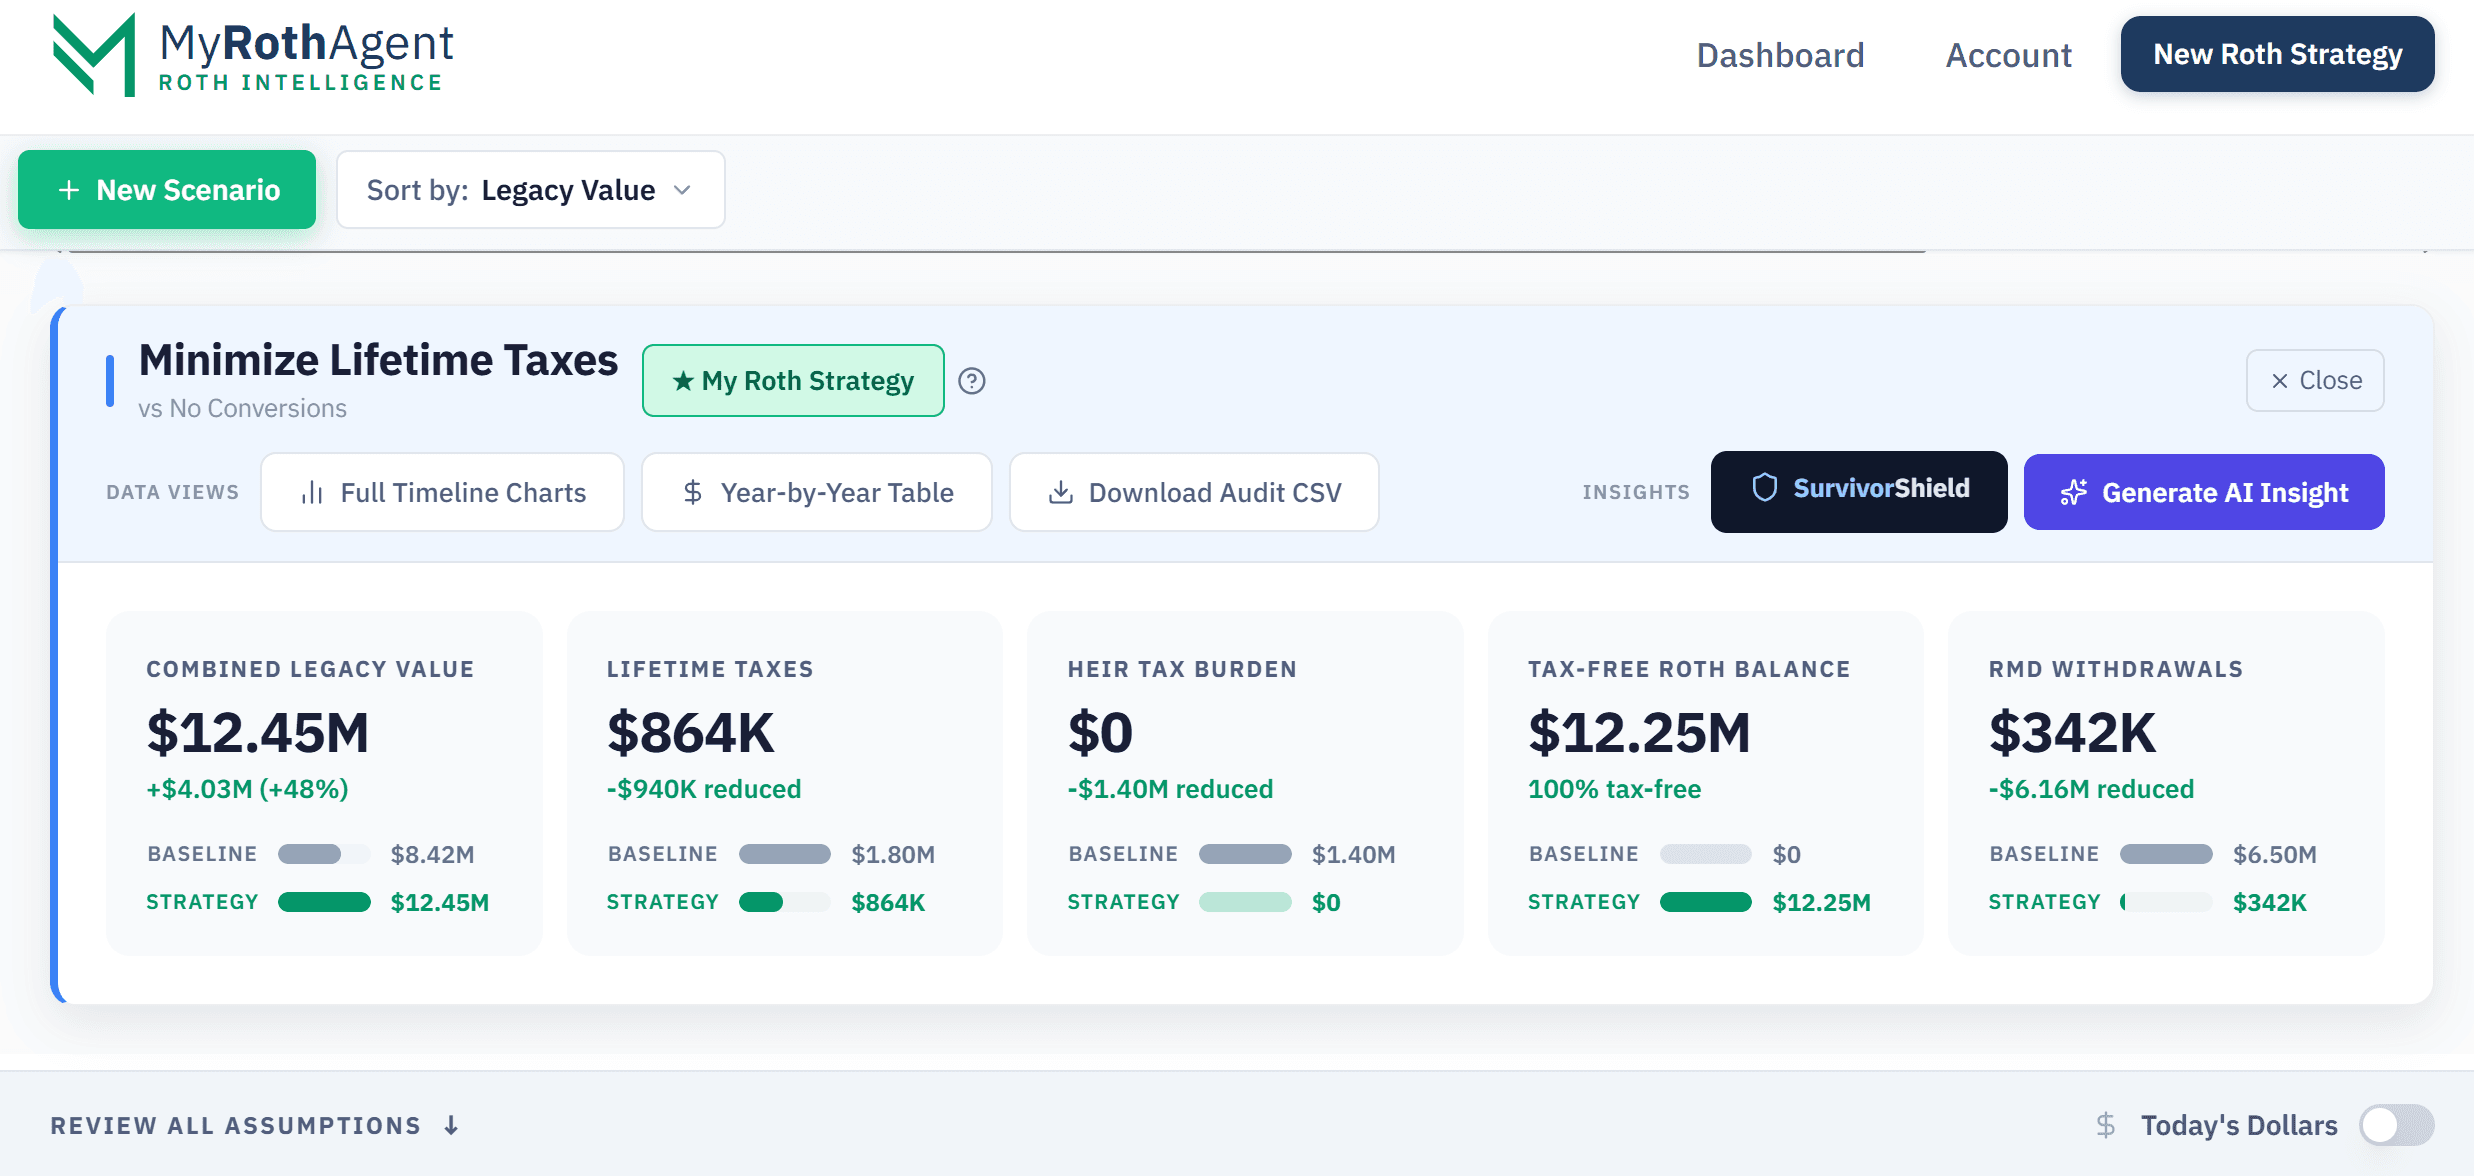Click the vs No Conversions subtitle

(x=242, y=408)
